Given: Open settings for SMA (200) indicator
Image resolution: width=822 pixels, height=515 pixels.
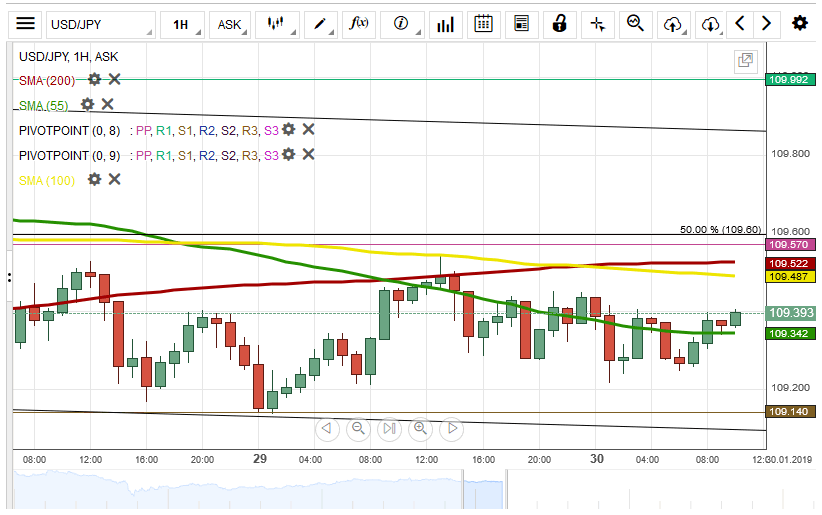Looking at the screenshot, I should tap(94, 79).
